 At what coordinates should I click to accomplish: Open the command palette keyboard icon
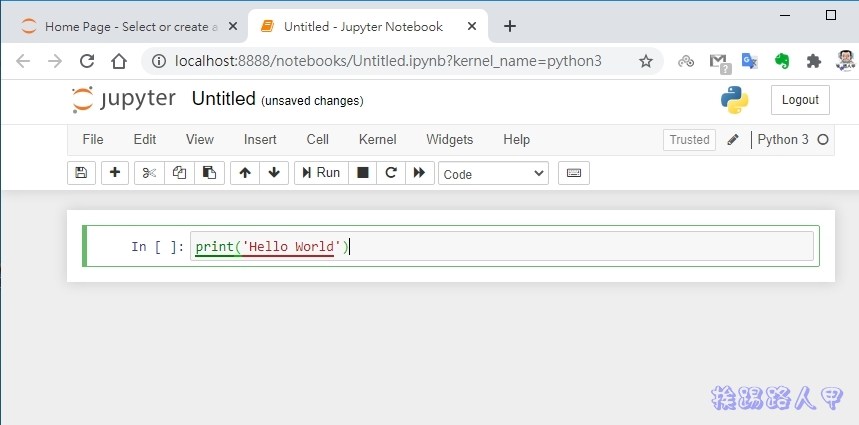(x=574, y=173)
